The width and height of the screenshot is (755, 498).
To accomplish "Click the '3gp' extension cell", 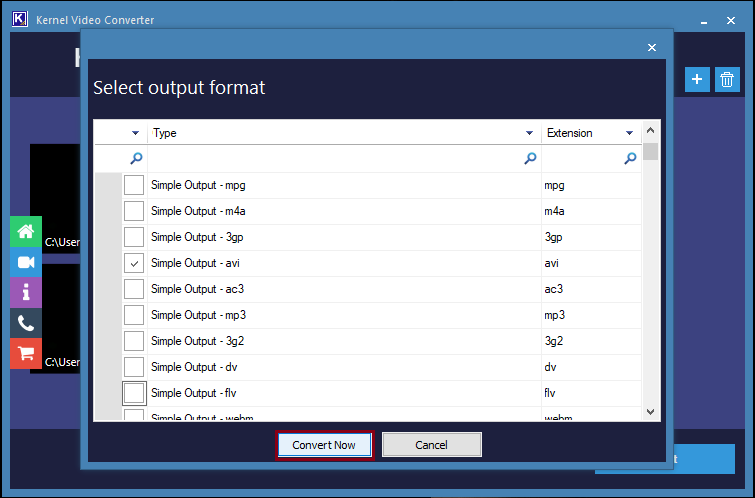I will coord(591,237).
